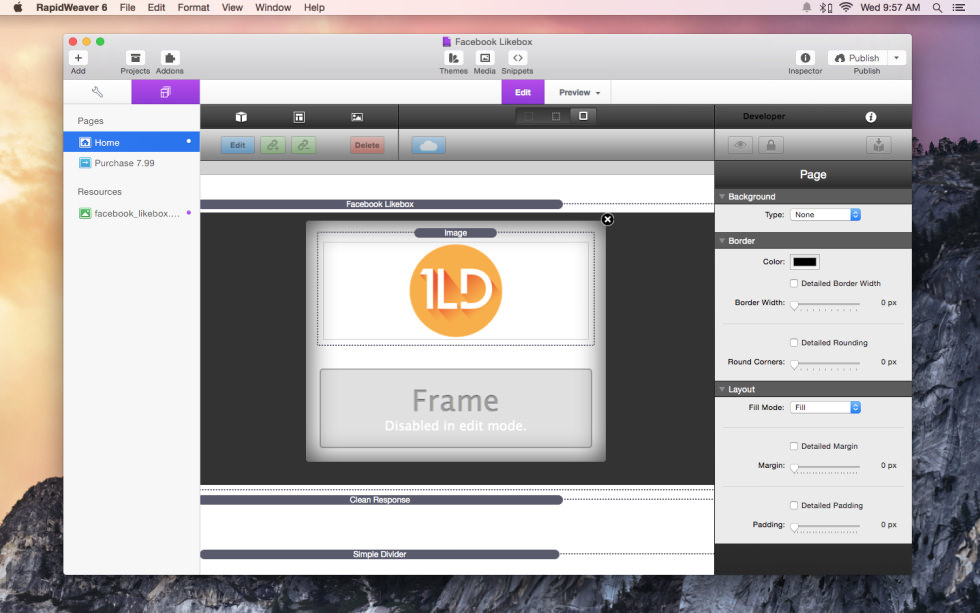Enable Detailed Border Width checkbox
This screenshot has height=613, width=980.
pos(794,283)
